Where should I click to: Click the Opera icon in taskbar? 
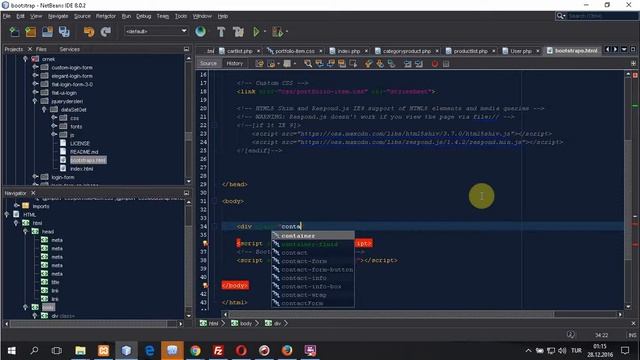[x=241, y=351]
